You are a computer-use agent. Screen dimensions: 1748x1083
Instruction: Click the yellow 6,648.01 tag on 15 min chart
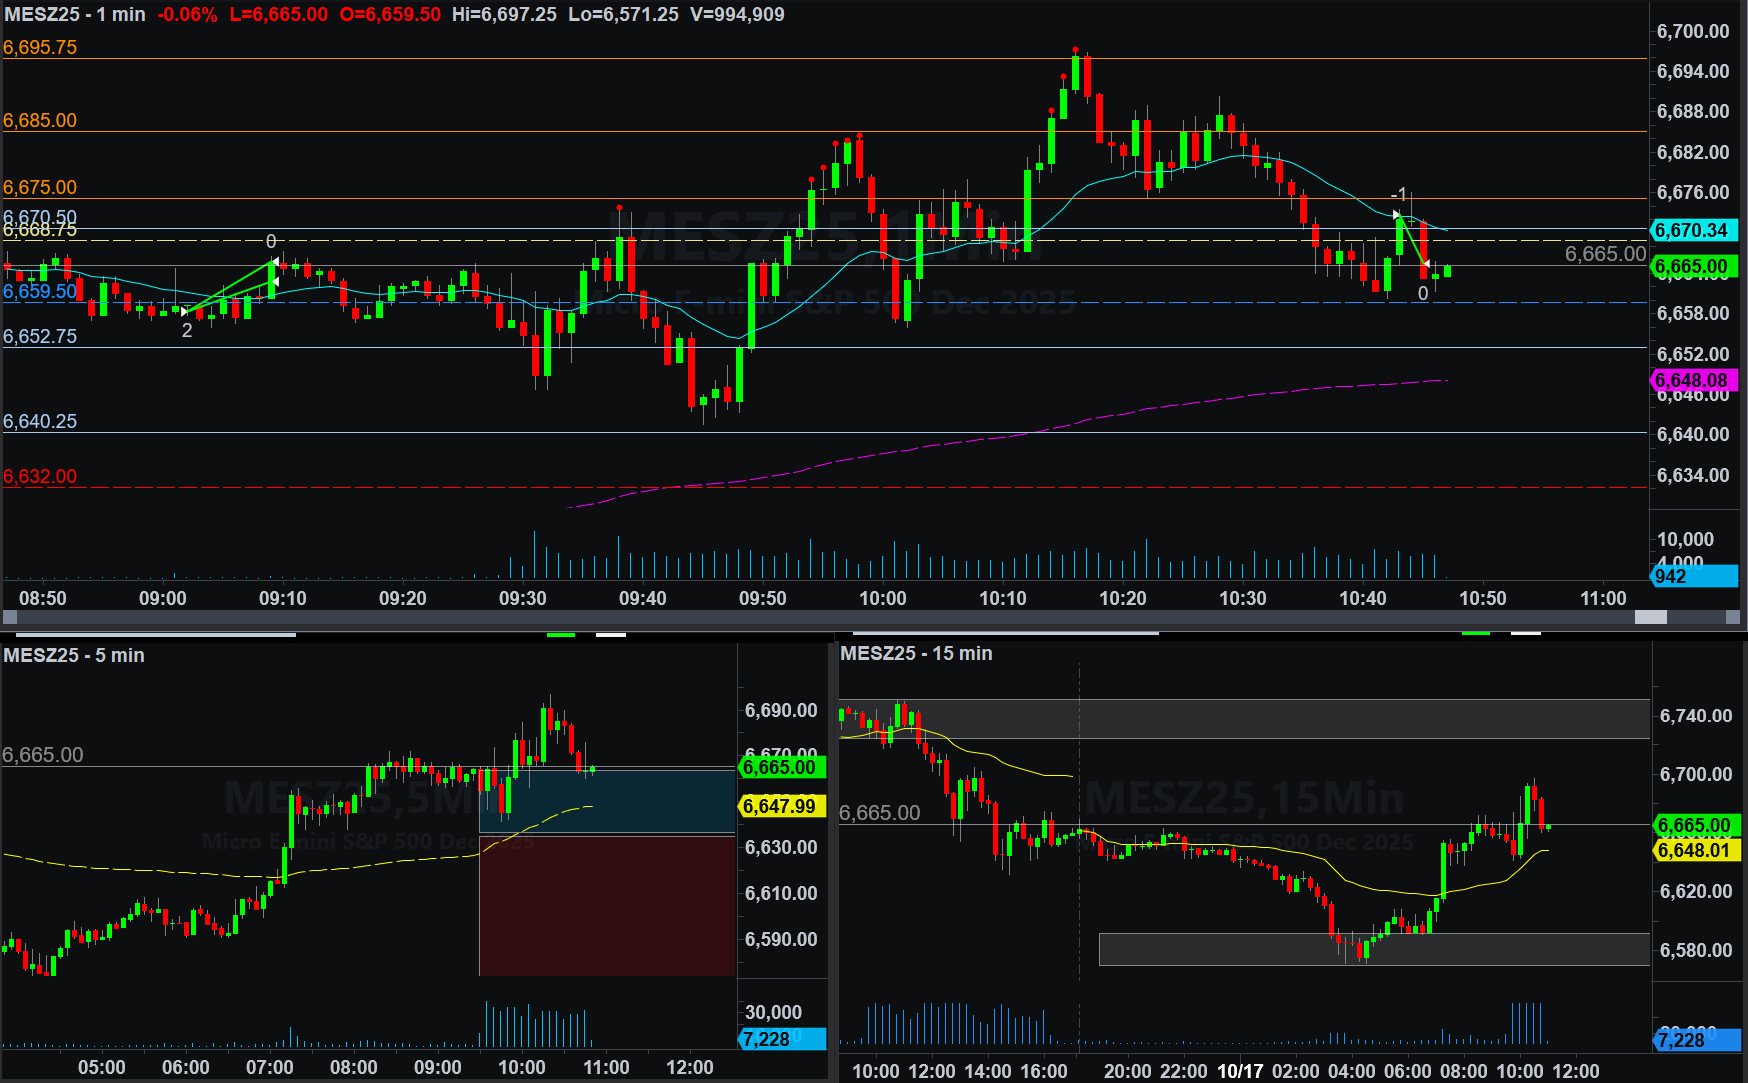[x=1696, y=850]
